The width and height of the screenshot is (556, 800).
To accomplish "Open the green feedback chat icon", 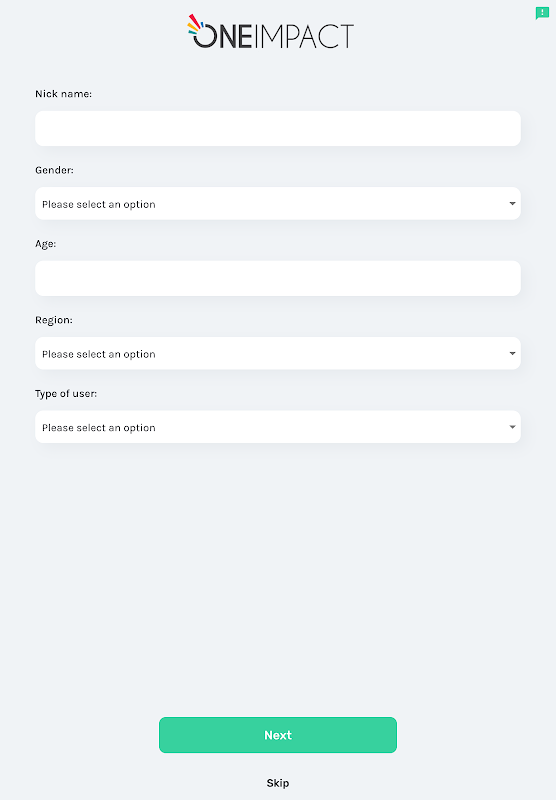I will (x=542, y=13).
